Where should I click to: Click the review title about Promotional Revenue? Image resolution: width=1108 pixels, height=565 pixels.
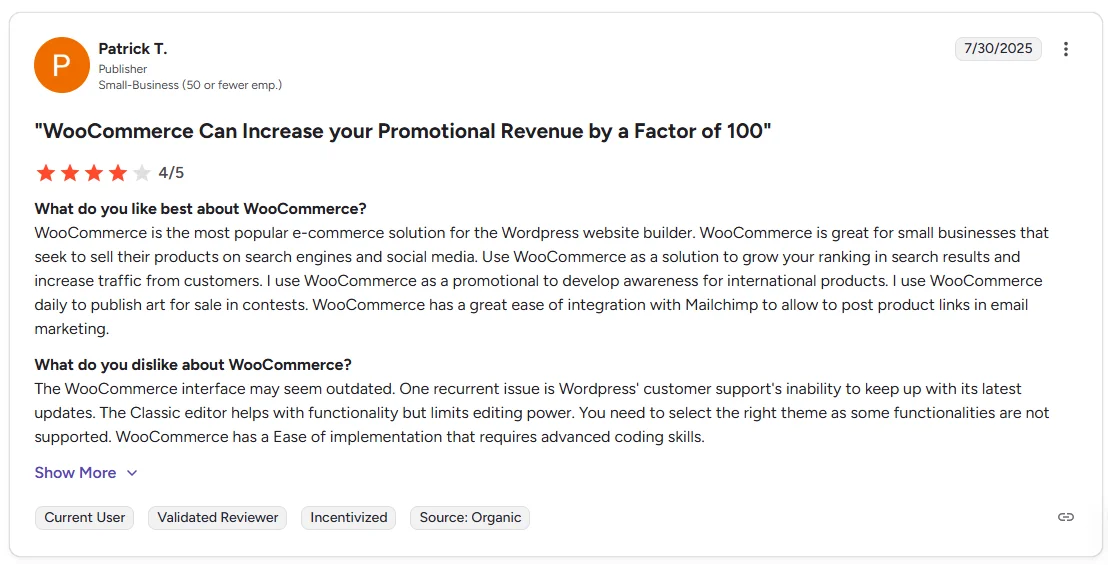[x=403, y=131]
